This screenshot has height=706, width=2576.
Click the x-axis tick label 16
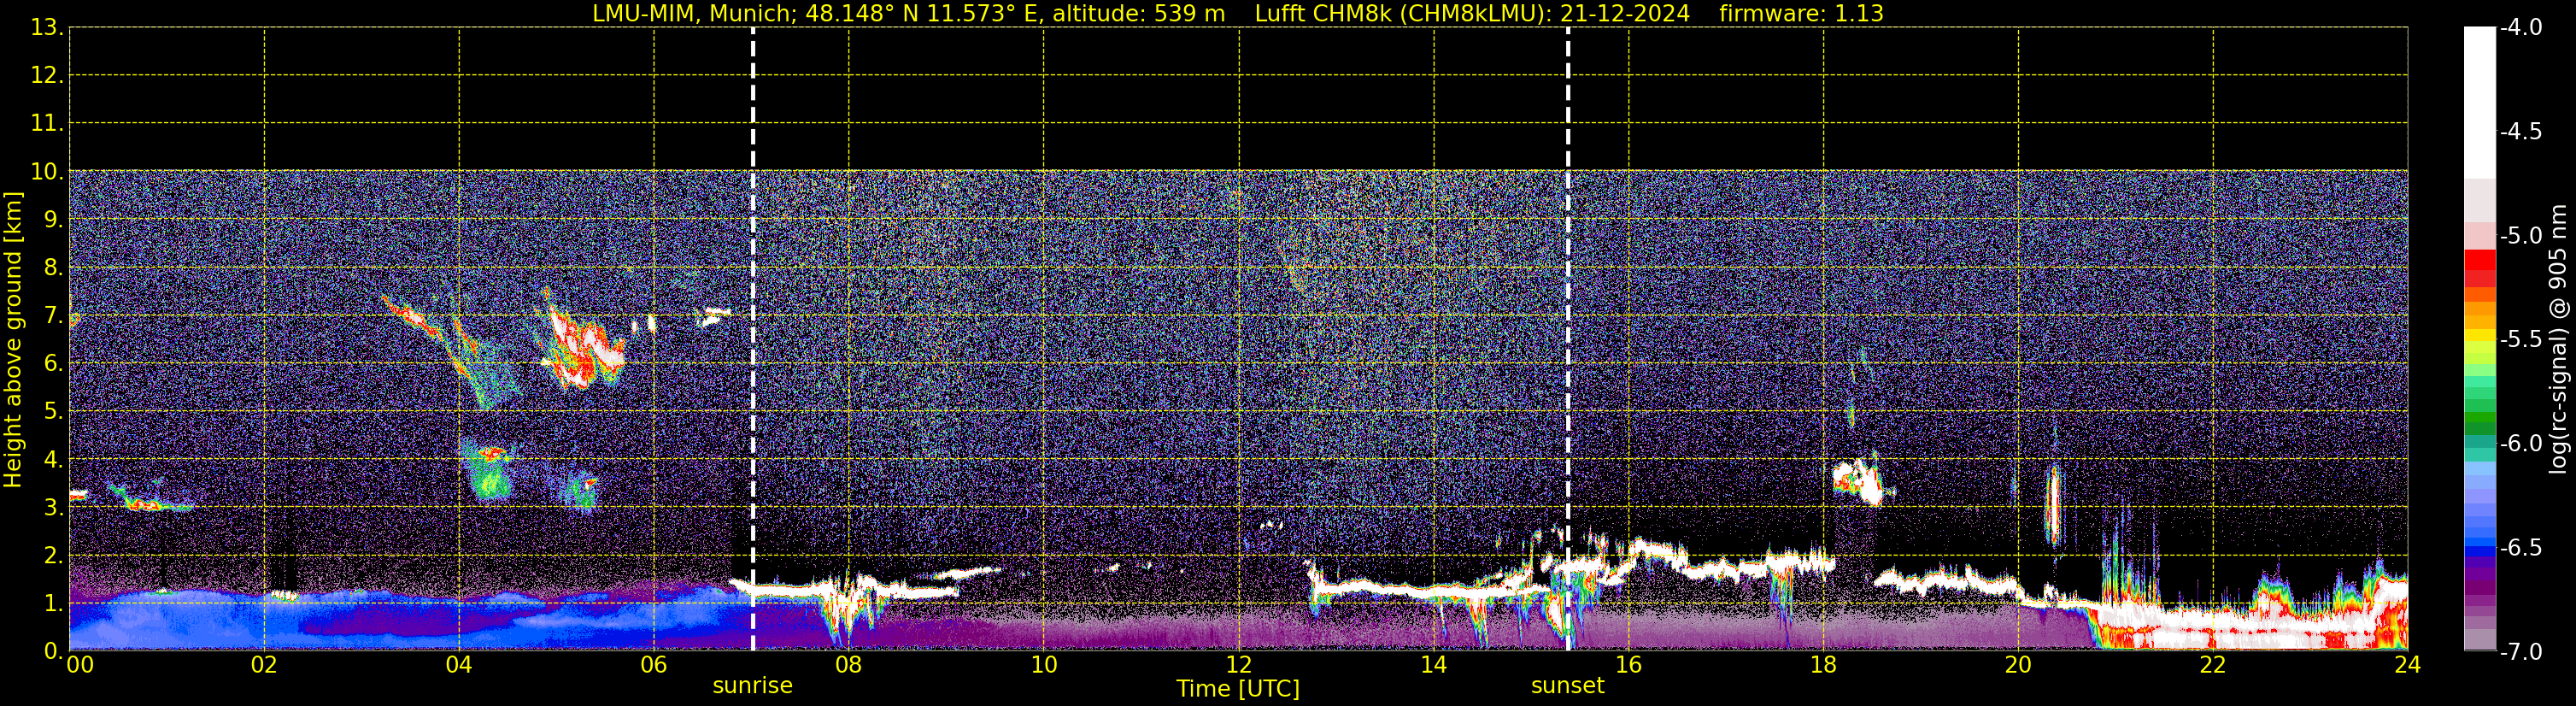pyautogui.click(x=1629, y=665)
